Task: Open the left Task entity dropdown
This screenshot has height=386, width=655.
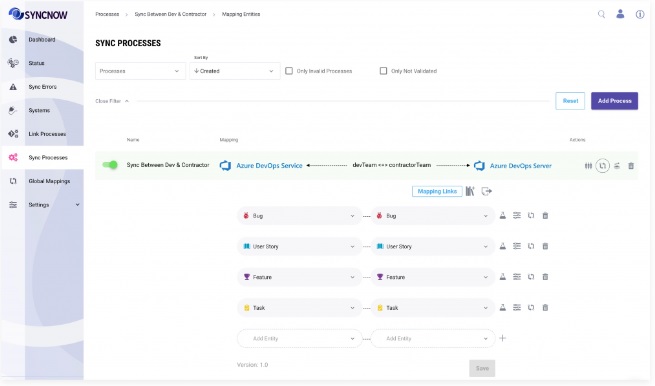Action: [300, 308]
